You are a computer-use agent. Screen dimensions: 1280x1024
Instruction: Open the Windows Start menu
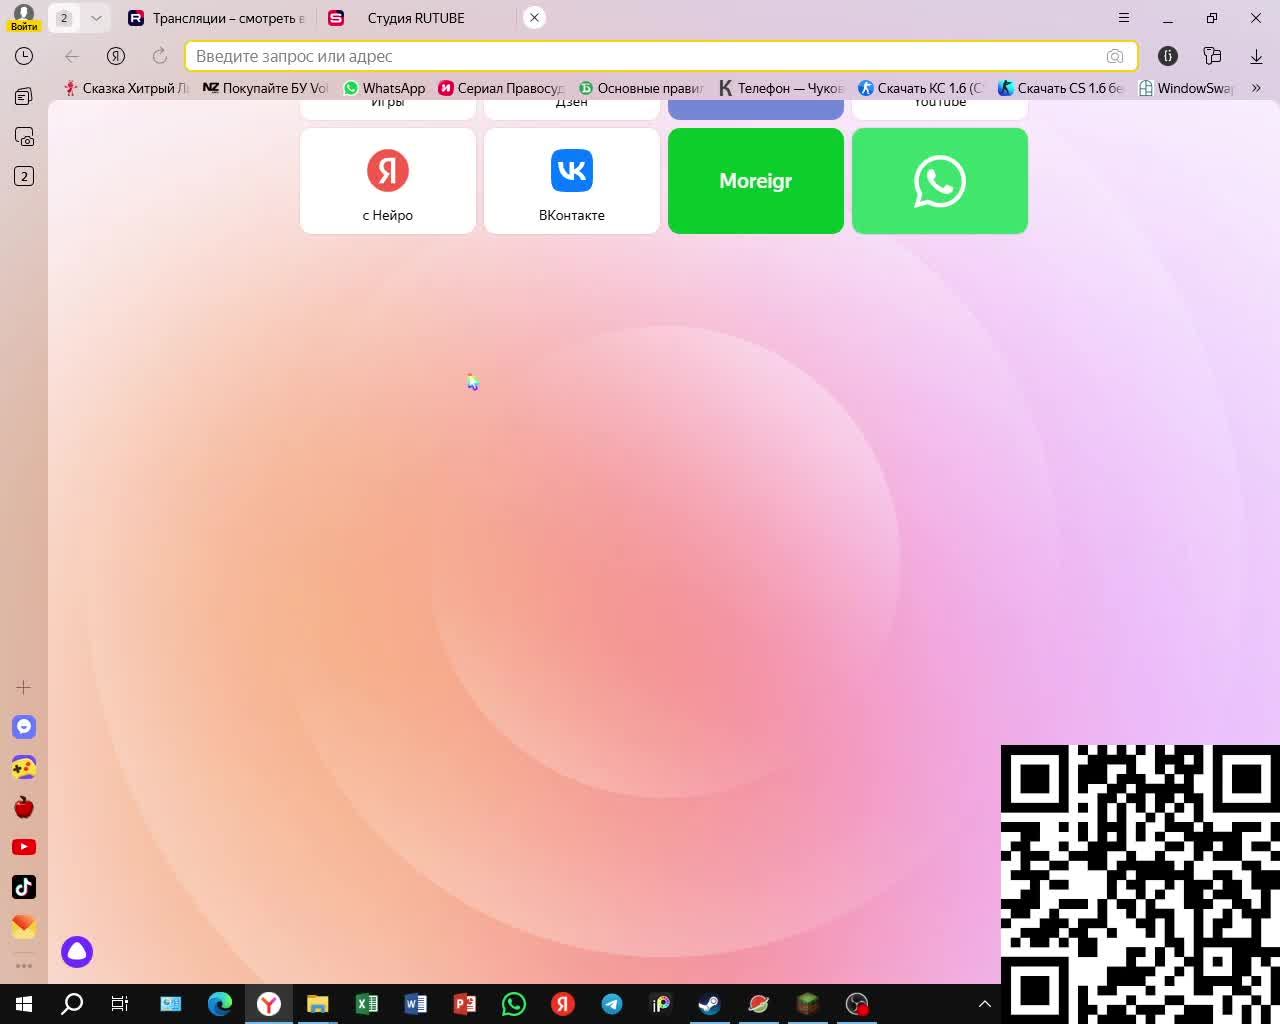coord(24,1004)
